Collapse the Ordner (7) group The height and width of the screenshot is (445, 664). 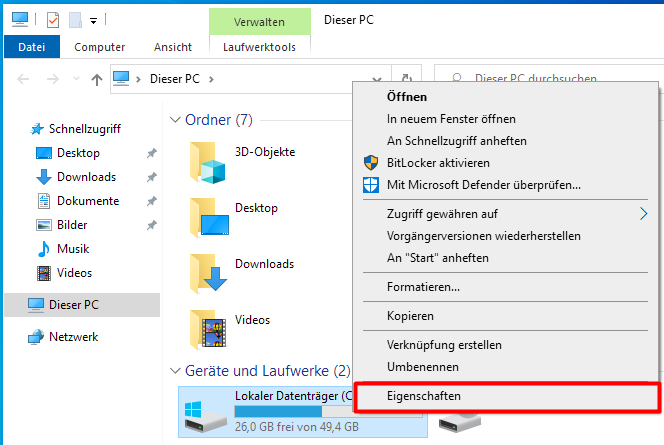pyautogui.click(x=175, y=120)
